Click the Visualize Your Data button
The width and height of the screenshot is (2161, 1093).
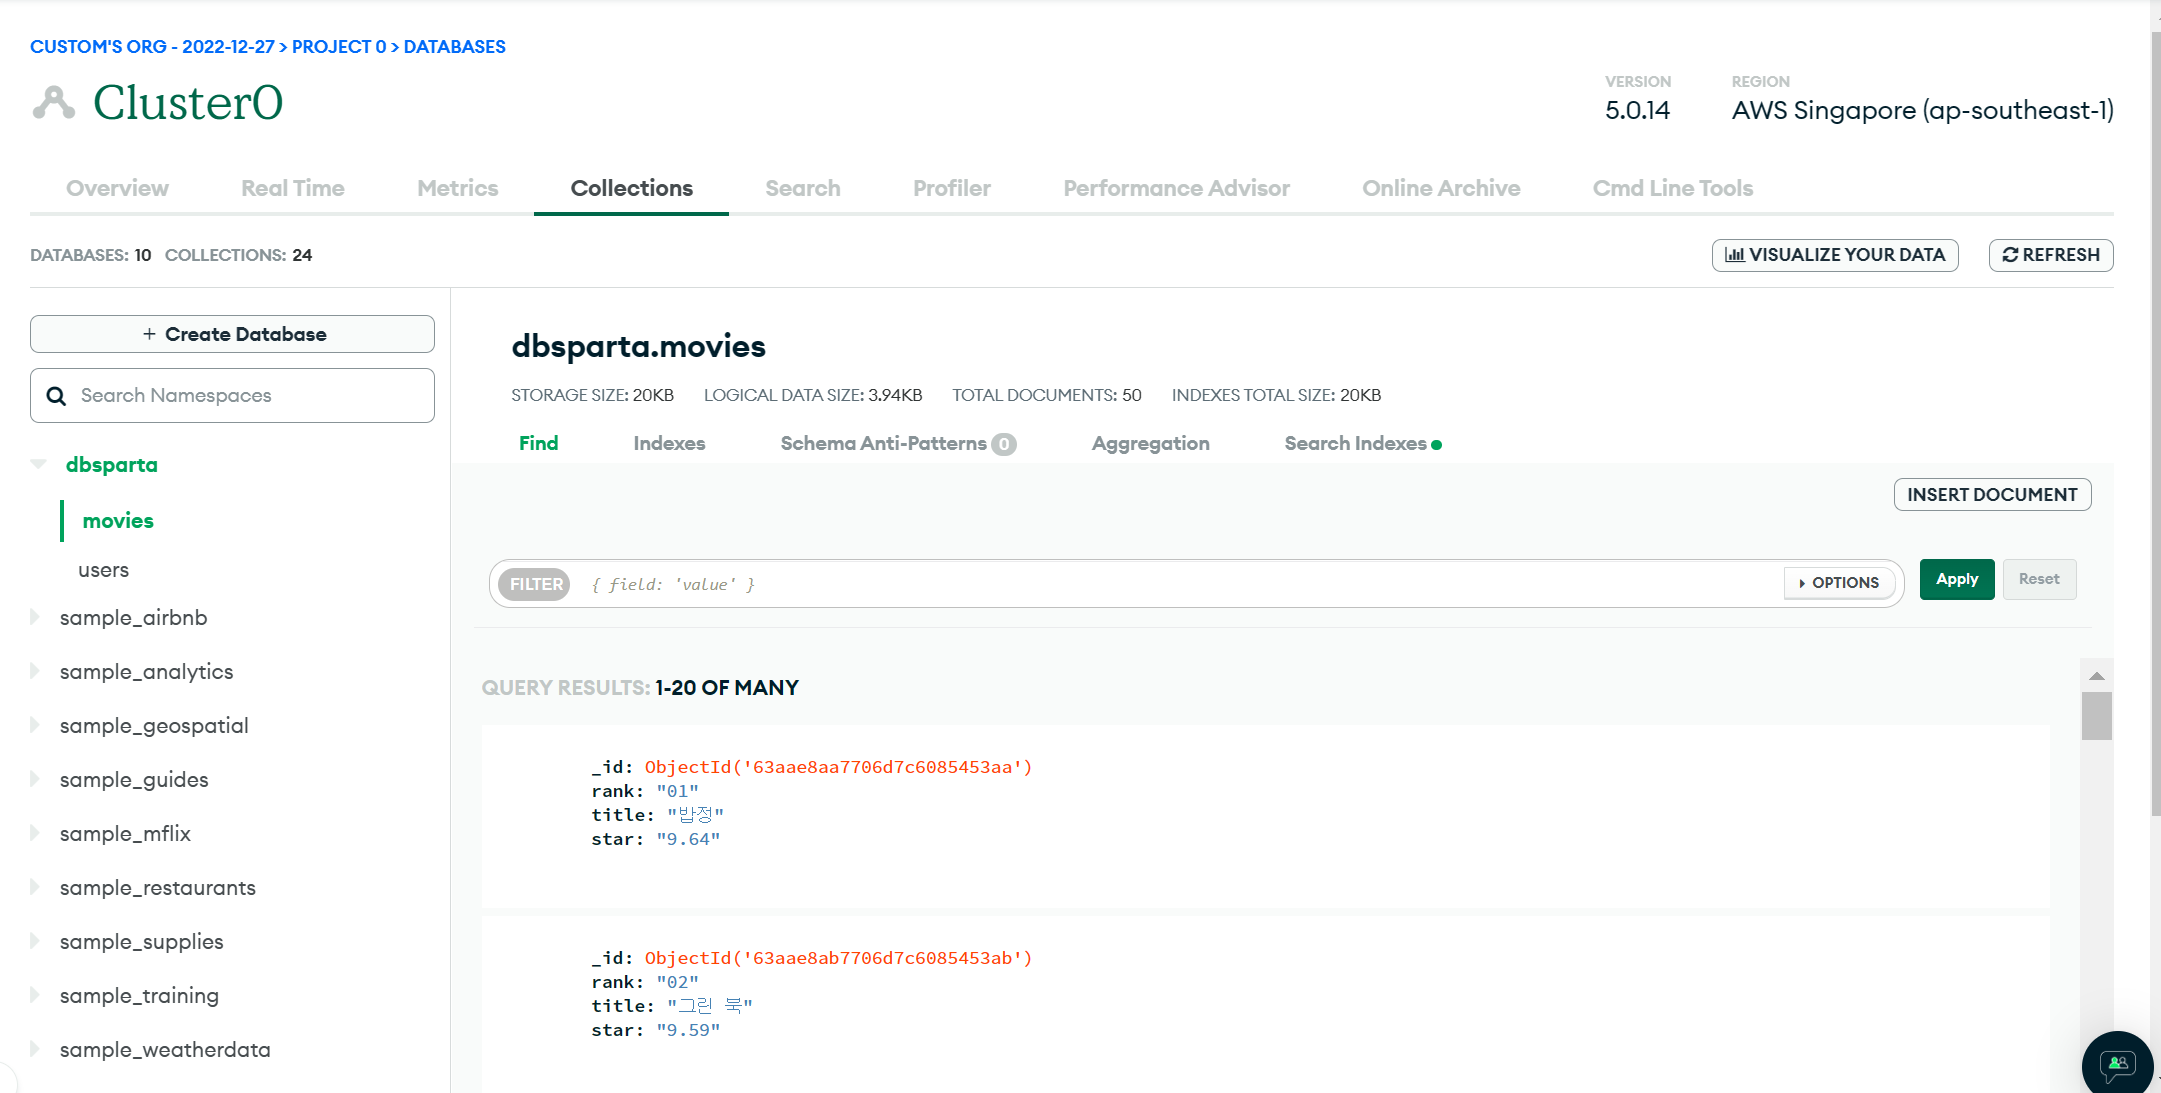pyautogui.click(x=1835, y=255)
